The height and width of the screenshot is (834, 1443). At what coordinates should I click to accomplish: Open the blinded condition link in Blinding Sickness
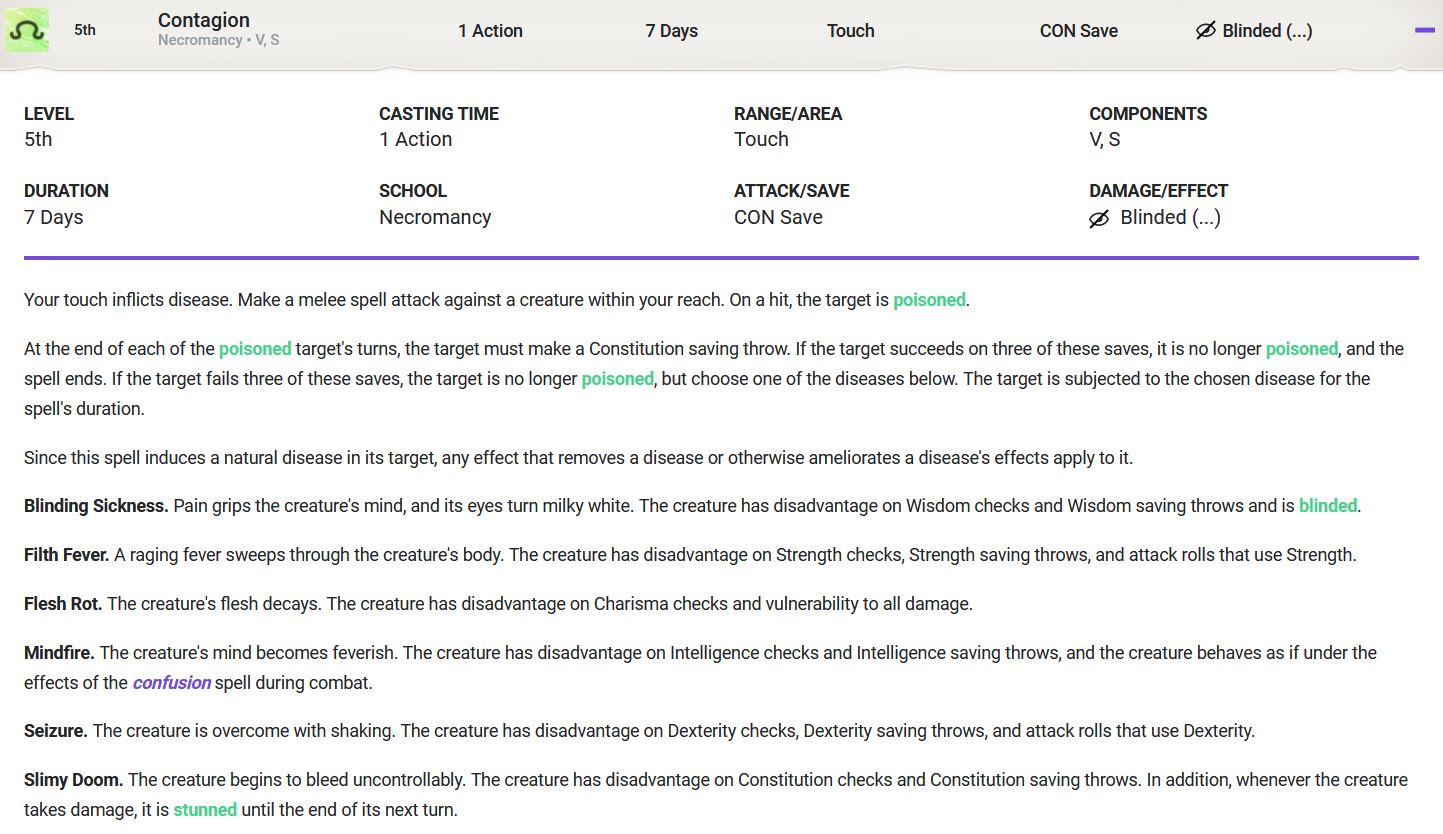1328,506
